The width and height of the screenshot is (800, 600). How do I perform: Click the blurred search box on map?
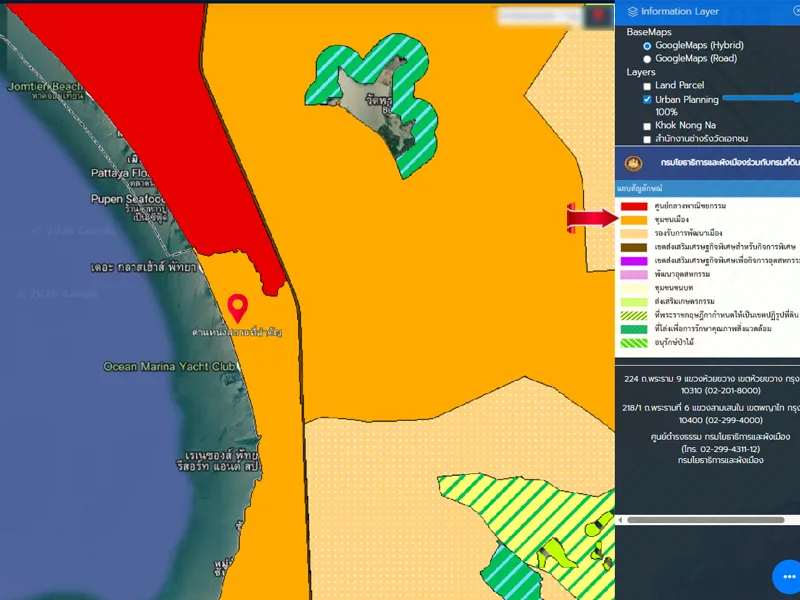coord(540,16)
